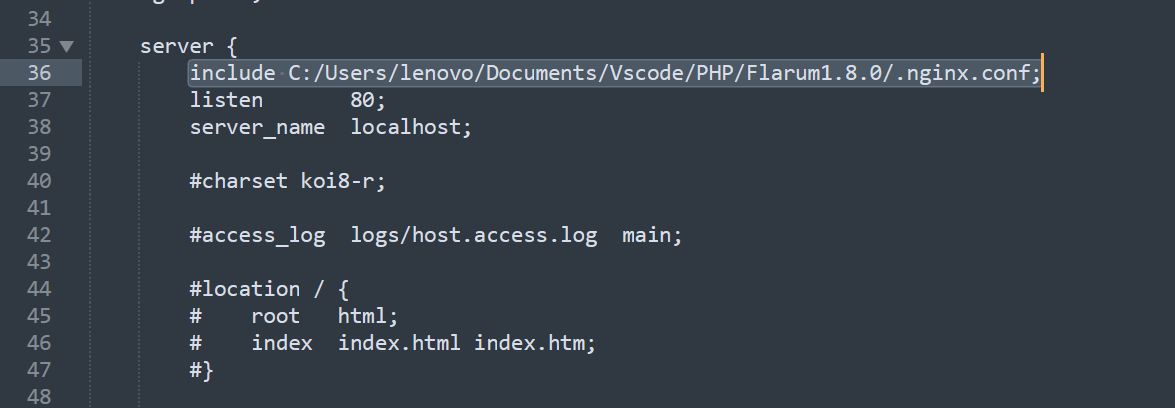
Task: Click line number 48 in the gutter
Action: click(x=39, y=397)
